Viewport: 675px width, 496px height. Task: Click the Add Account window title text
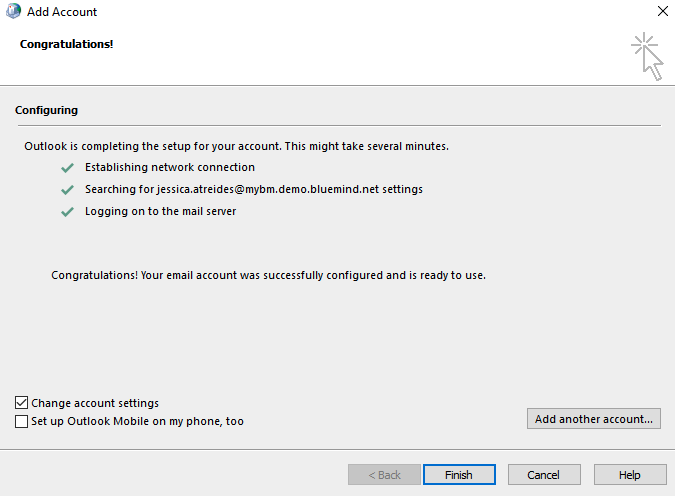(x=62, y=12)
